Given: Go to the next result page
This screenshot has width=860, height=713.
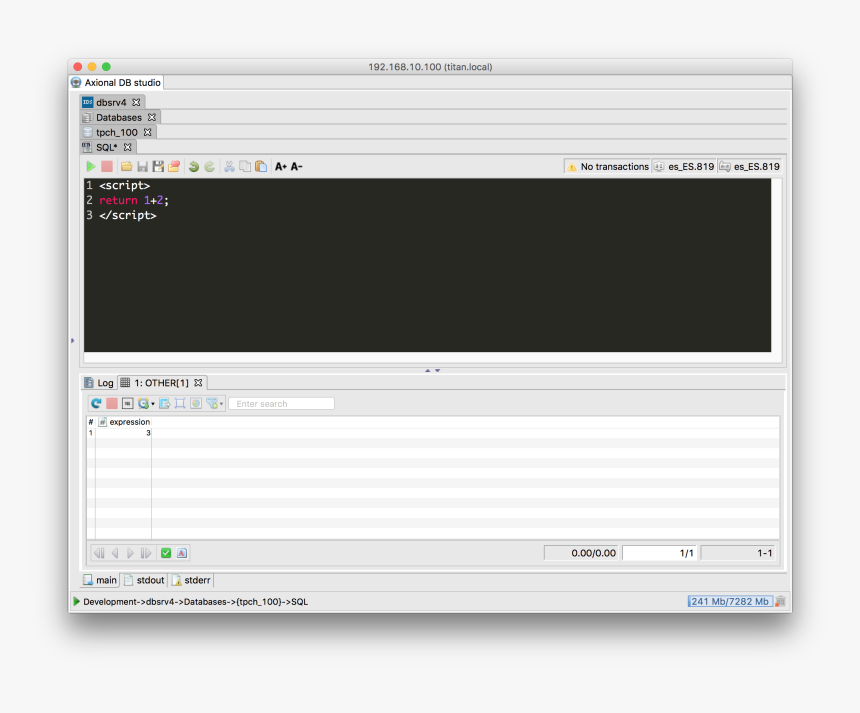Looking at the screenshot, I should pyautogui.click(x=130, y=553).
